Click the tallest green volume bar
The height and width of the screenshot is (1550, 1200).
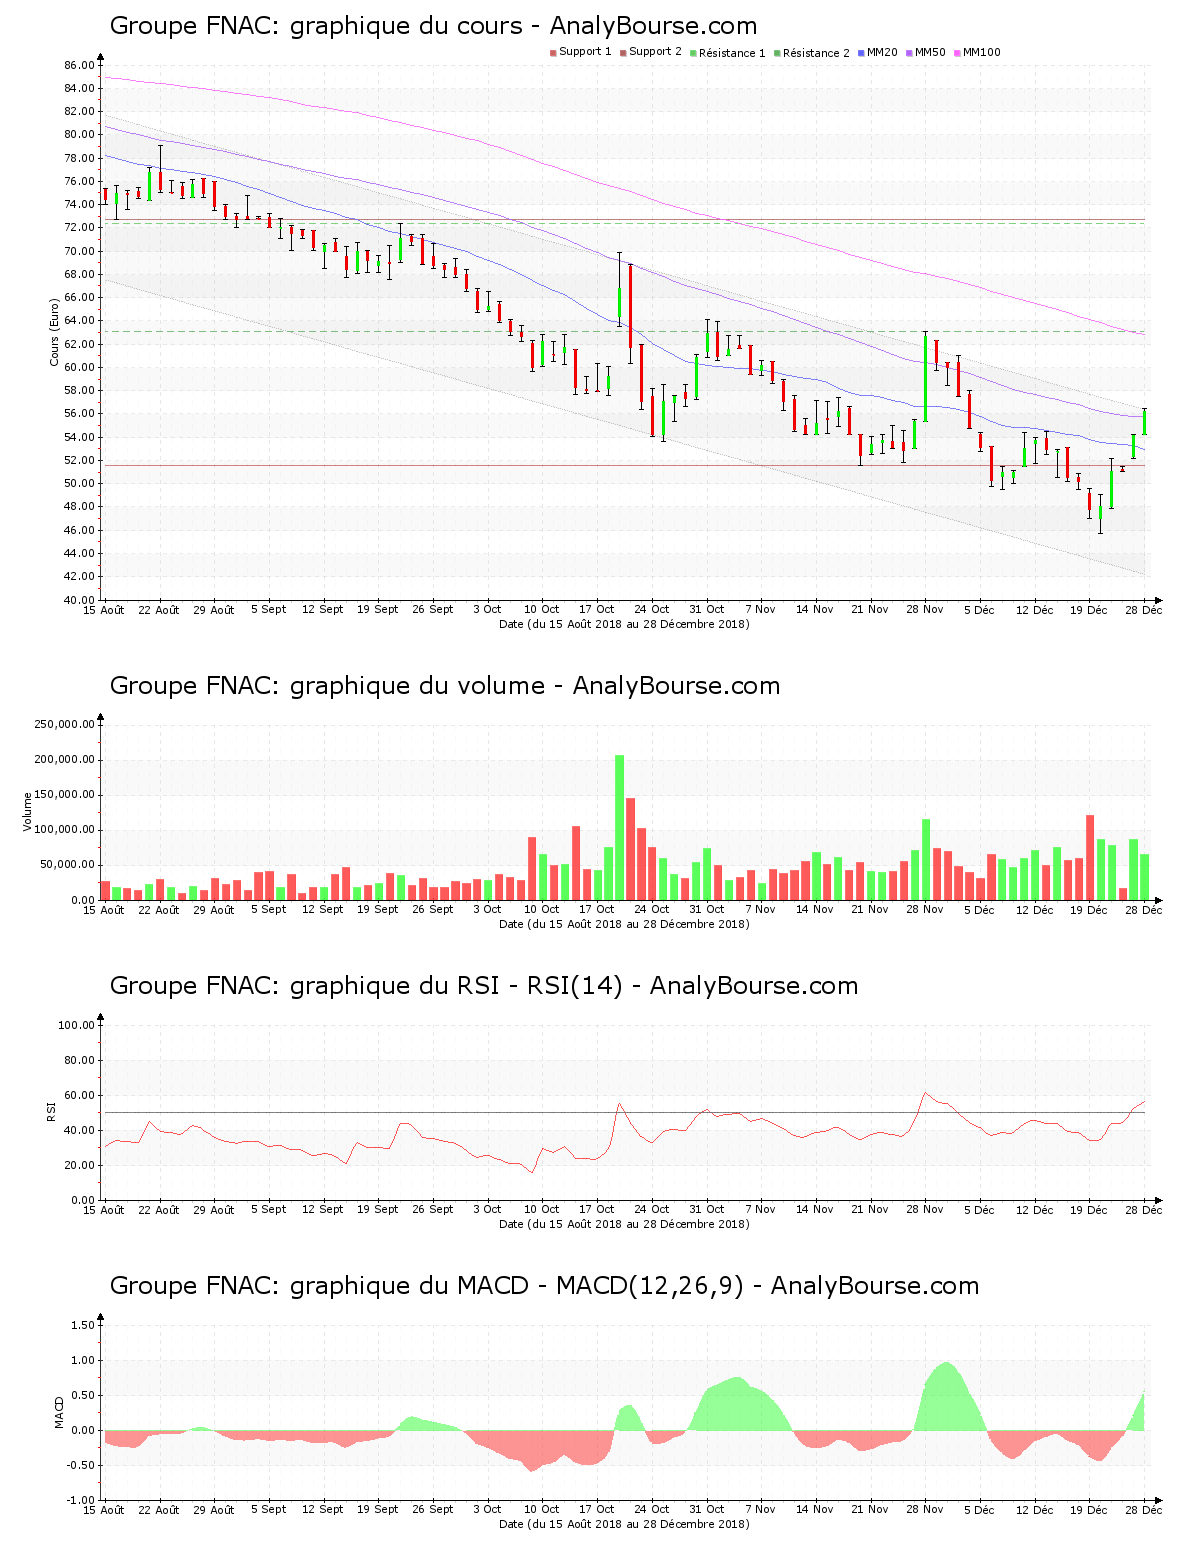619,827
